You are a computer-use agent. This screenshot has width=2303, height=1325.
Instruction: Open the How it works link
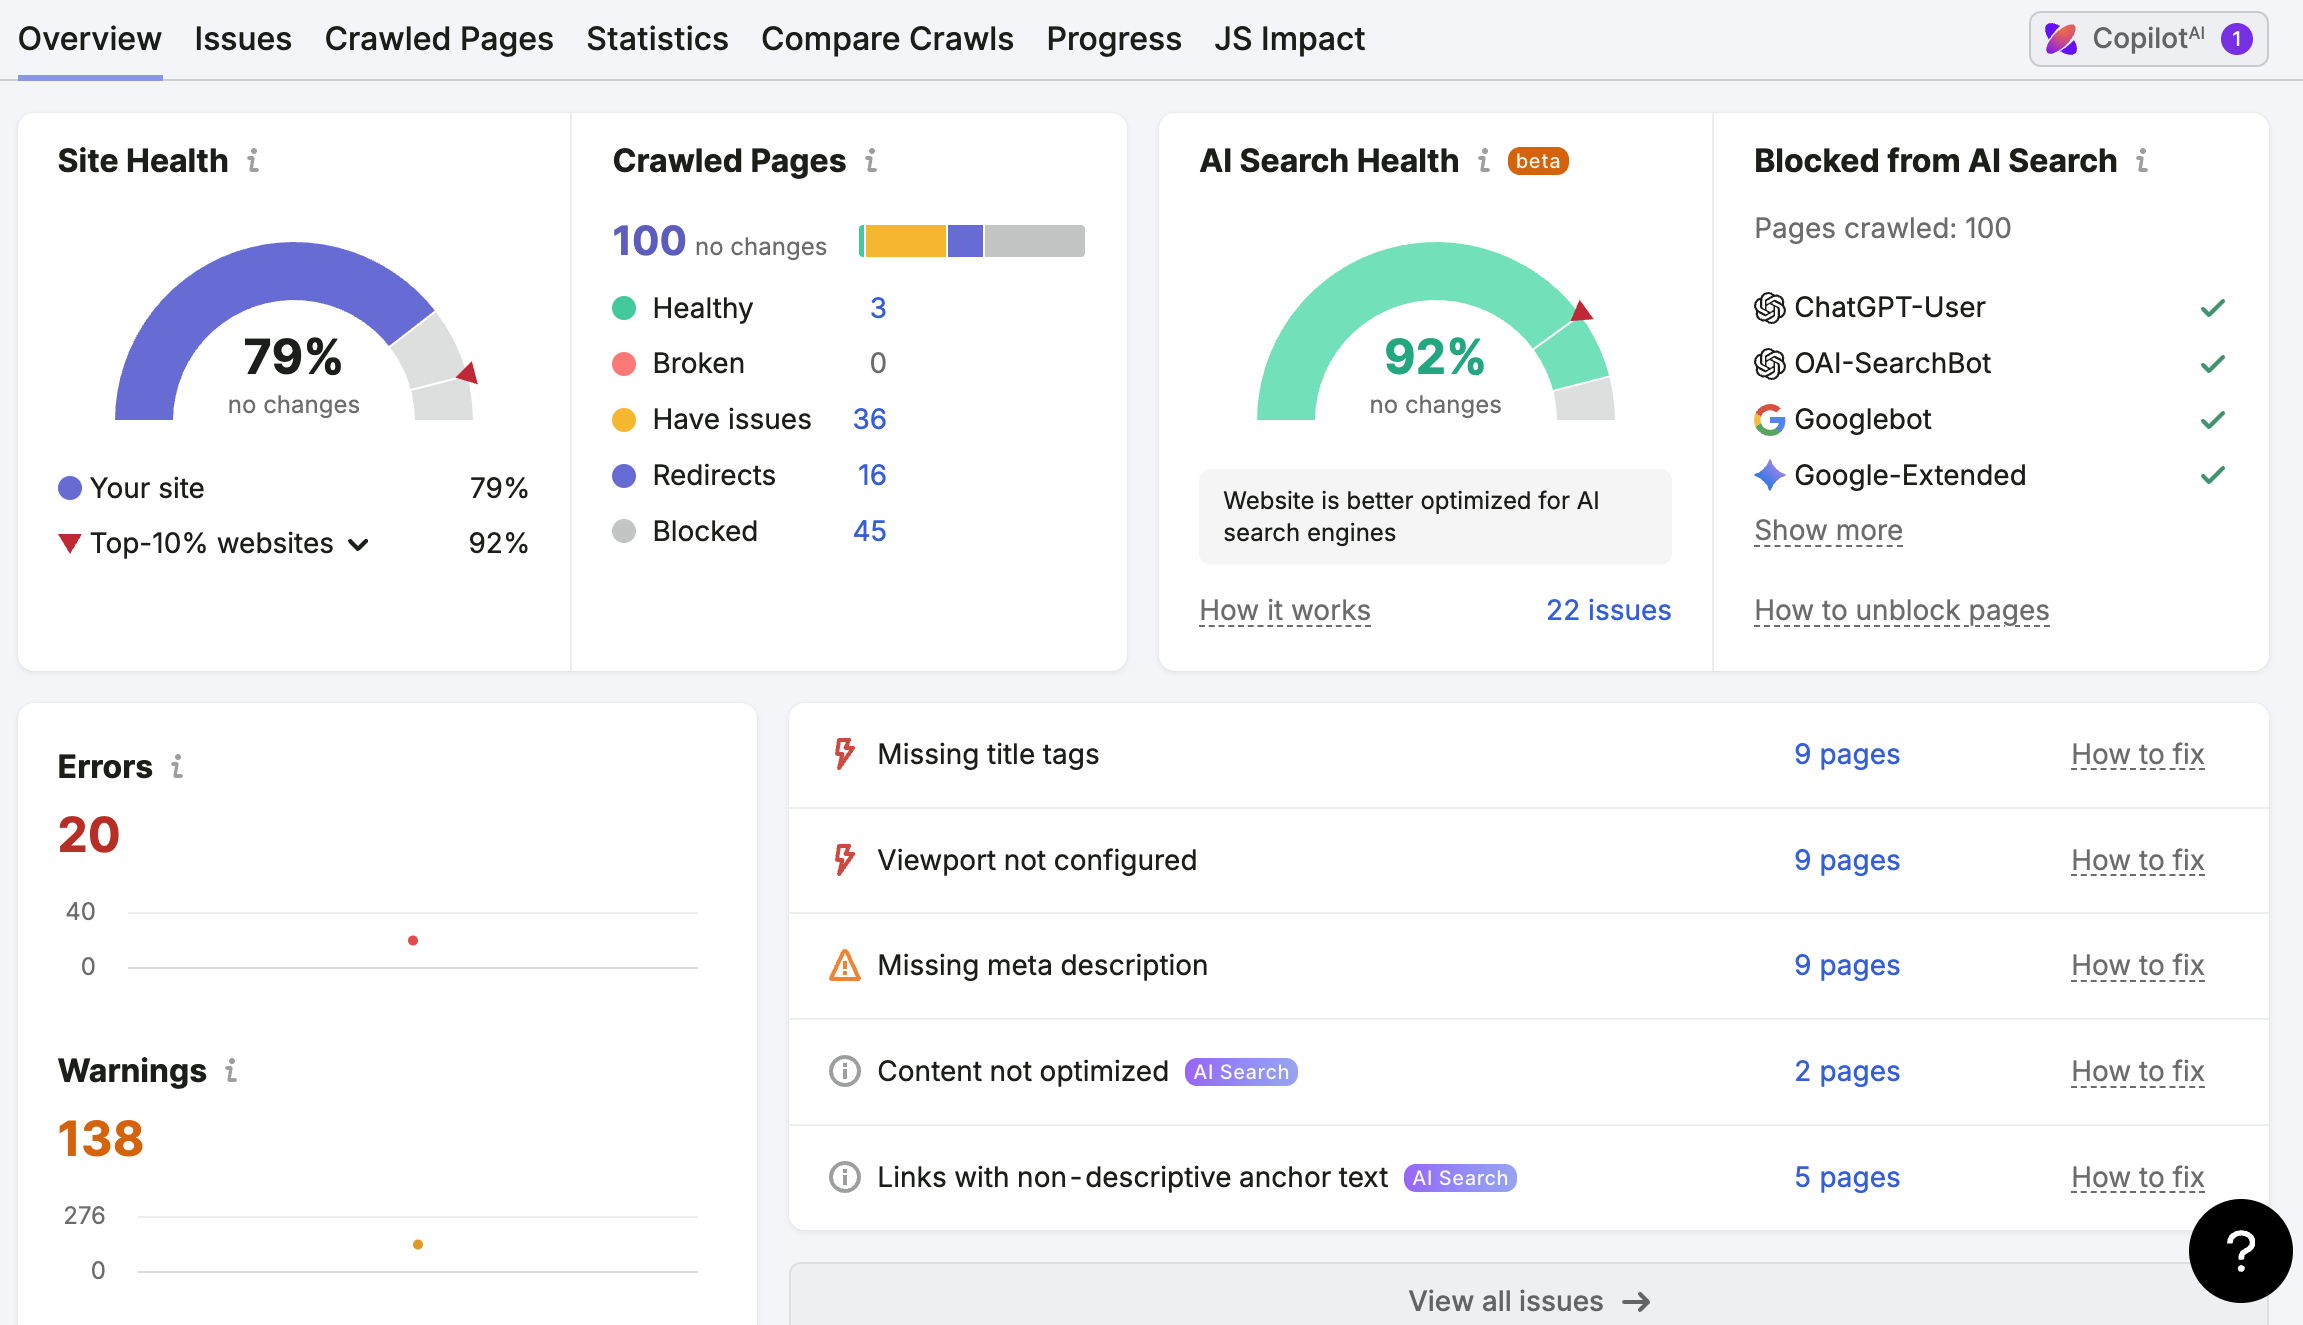coord(1285,610)
